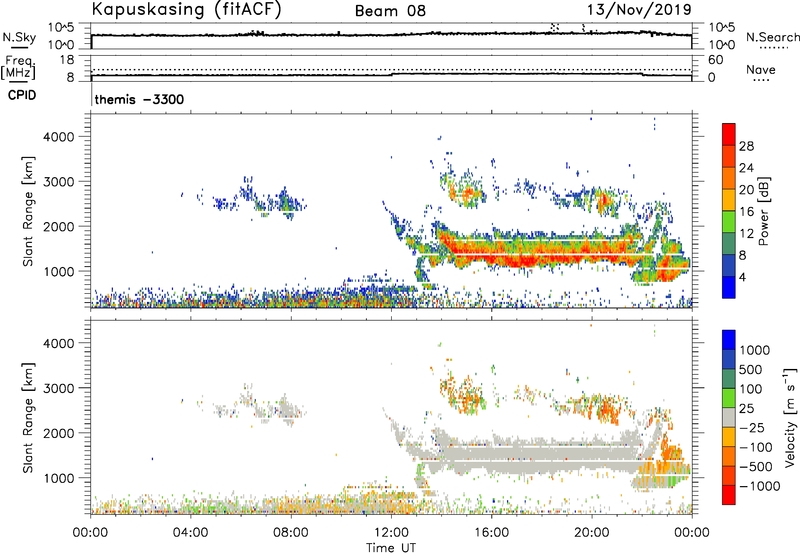Pick the yellow 16–20 dB power colorbar segment

(x=729, y=200)
